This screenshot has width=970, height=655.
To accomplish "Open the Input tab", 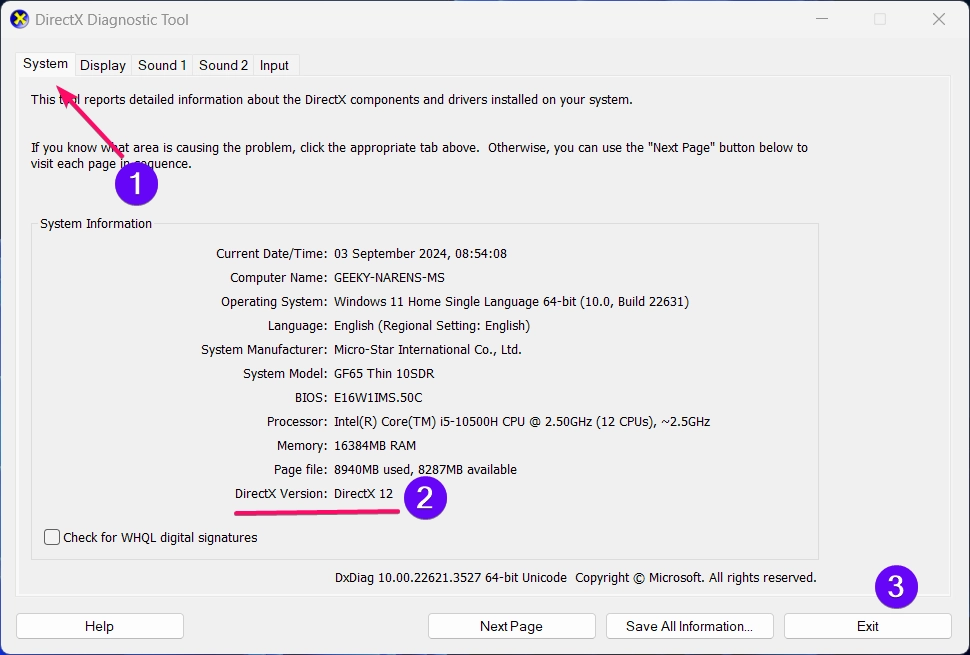I will click(x=274, y=65).
